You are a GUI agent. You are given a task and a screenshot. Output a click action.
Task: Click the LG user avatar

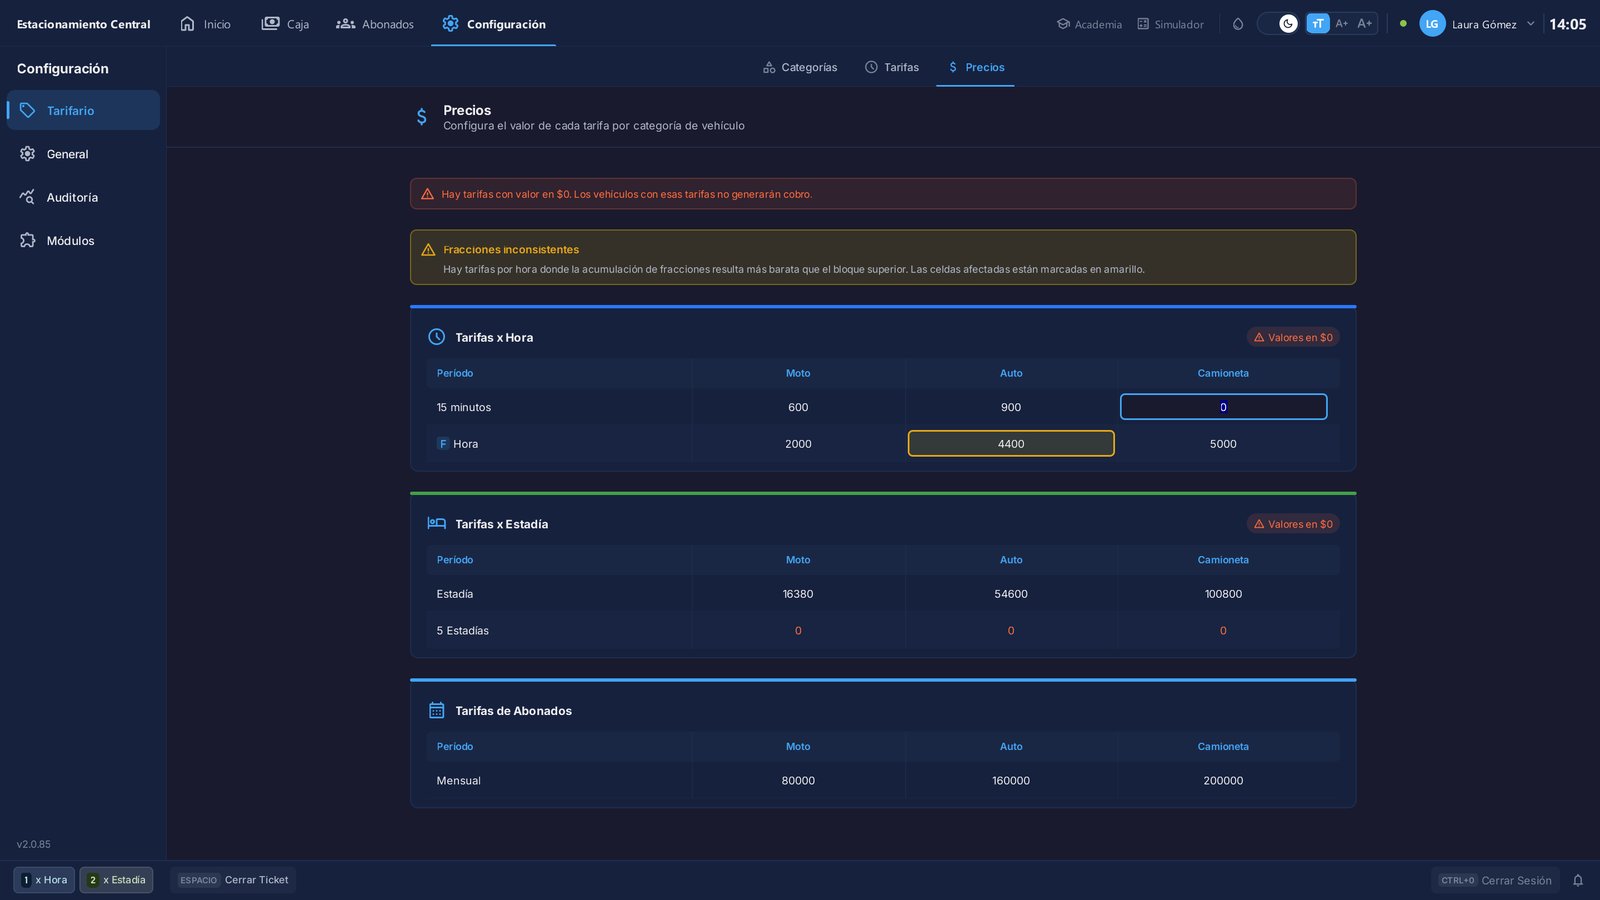coord(1432,24)
